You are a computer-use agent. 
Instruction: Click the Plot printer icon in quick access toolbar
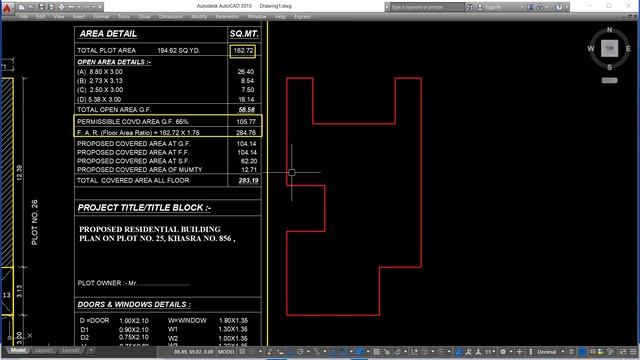[x=62, y=7]
